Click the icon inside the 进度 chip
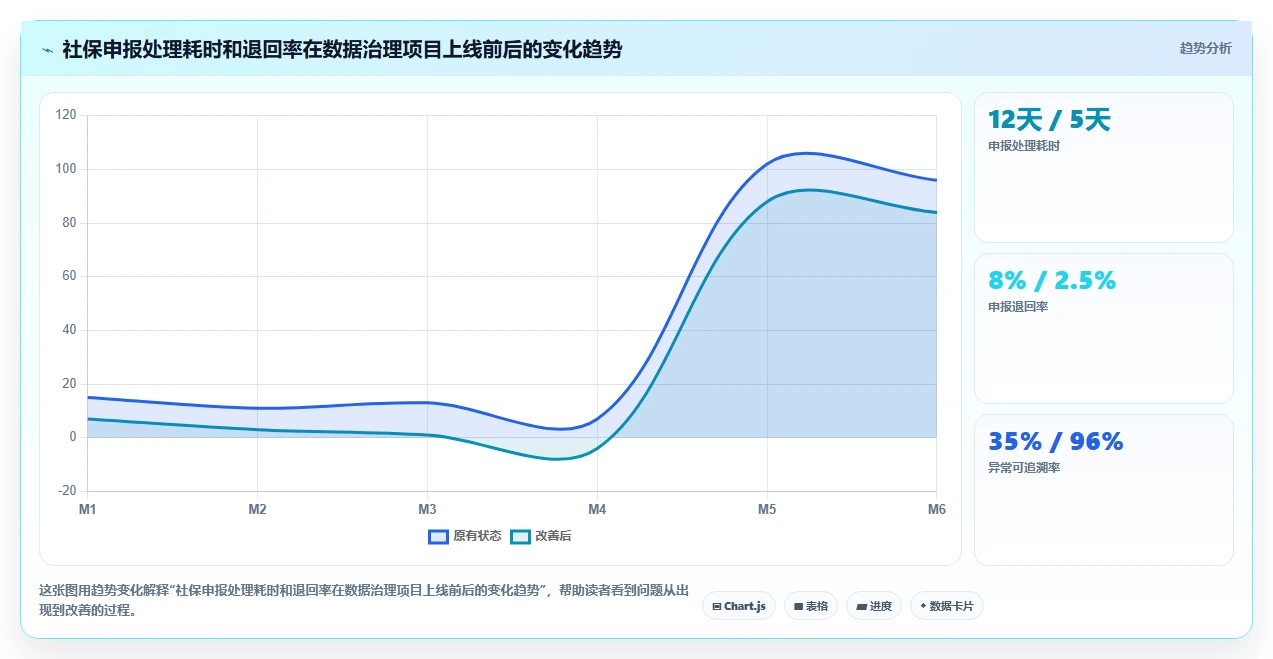The width and height of the screenshot is (1273, 659). click(861, 606)
